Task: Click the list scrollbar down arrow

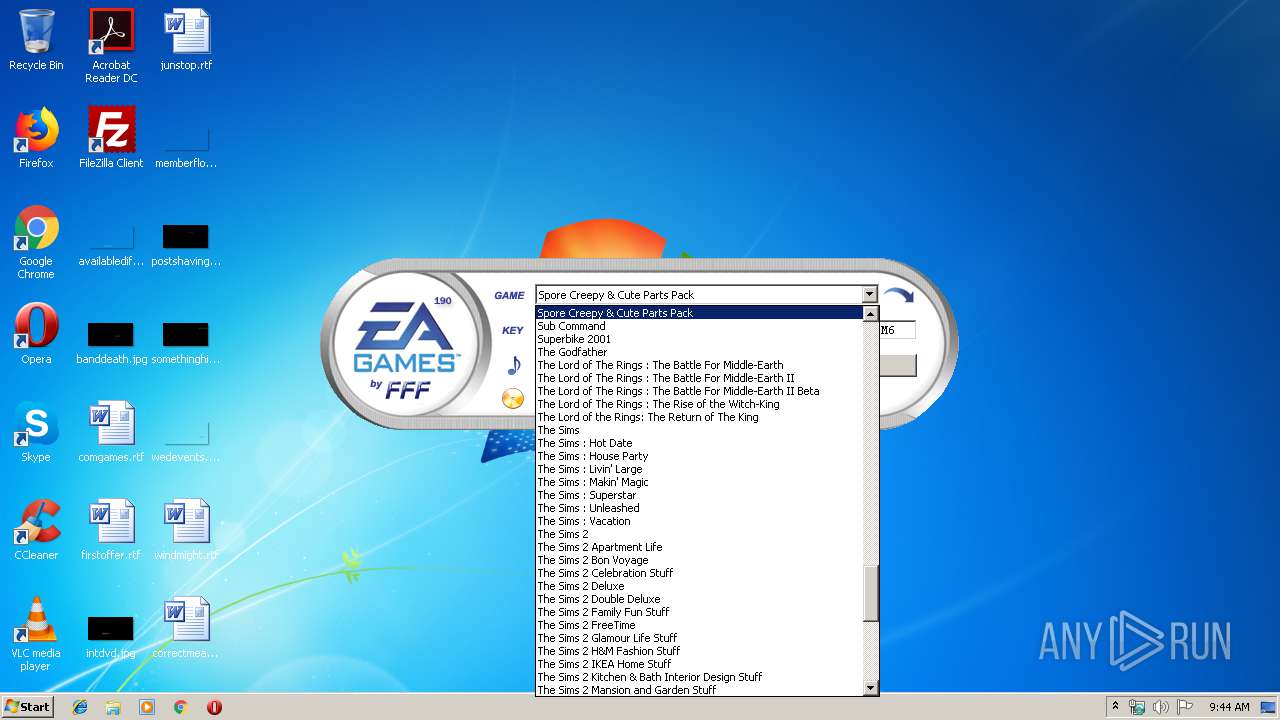Action: (x=870, y=688)
